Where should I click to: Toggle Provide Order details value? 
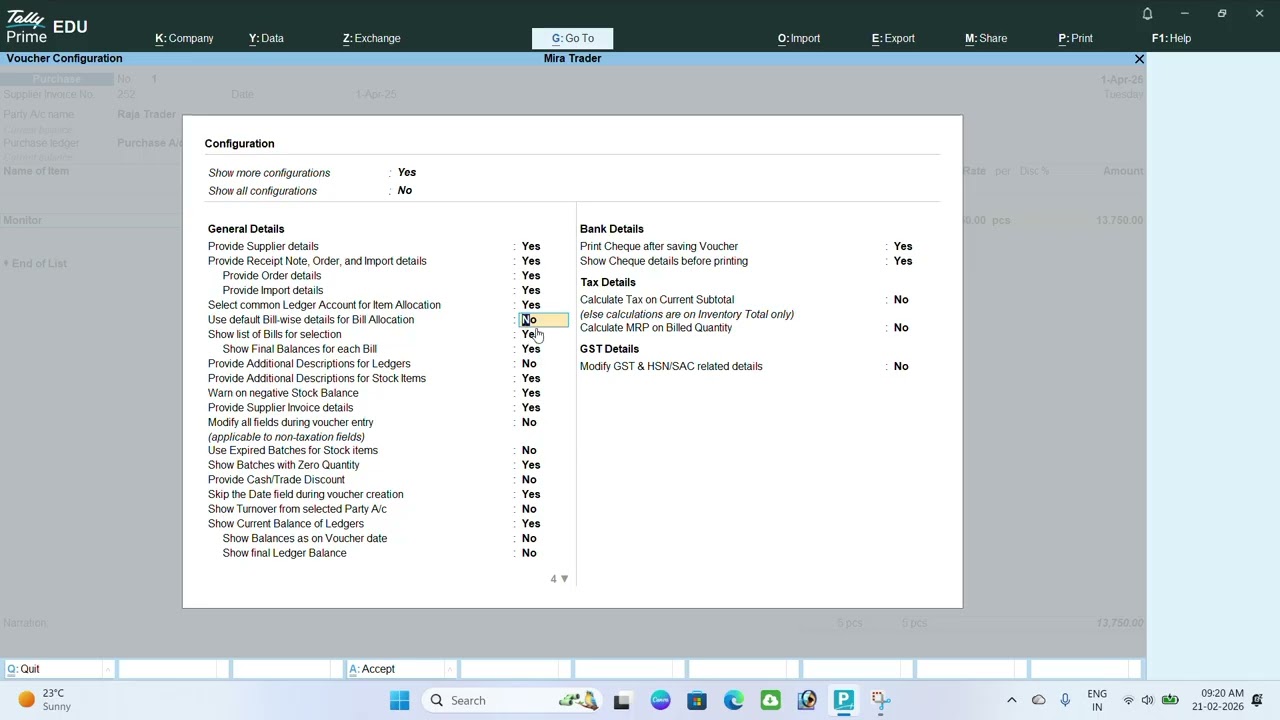(x=531, y=275)
